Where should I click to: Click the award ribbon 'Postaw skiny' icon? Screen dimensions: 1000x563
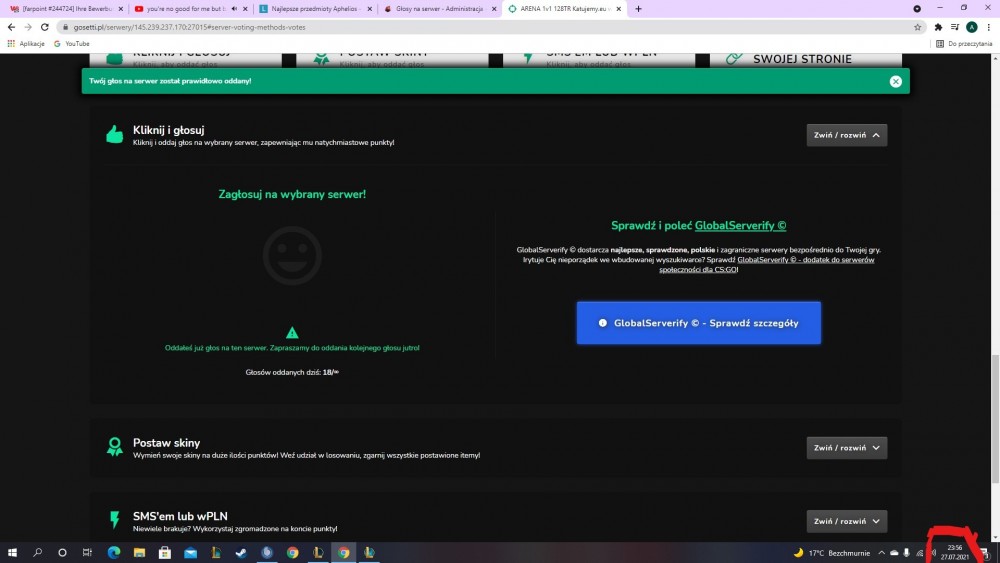click(x=114, y=446)
